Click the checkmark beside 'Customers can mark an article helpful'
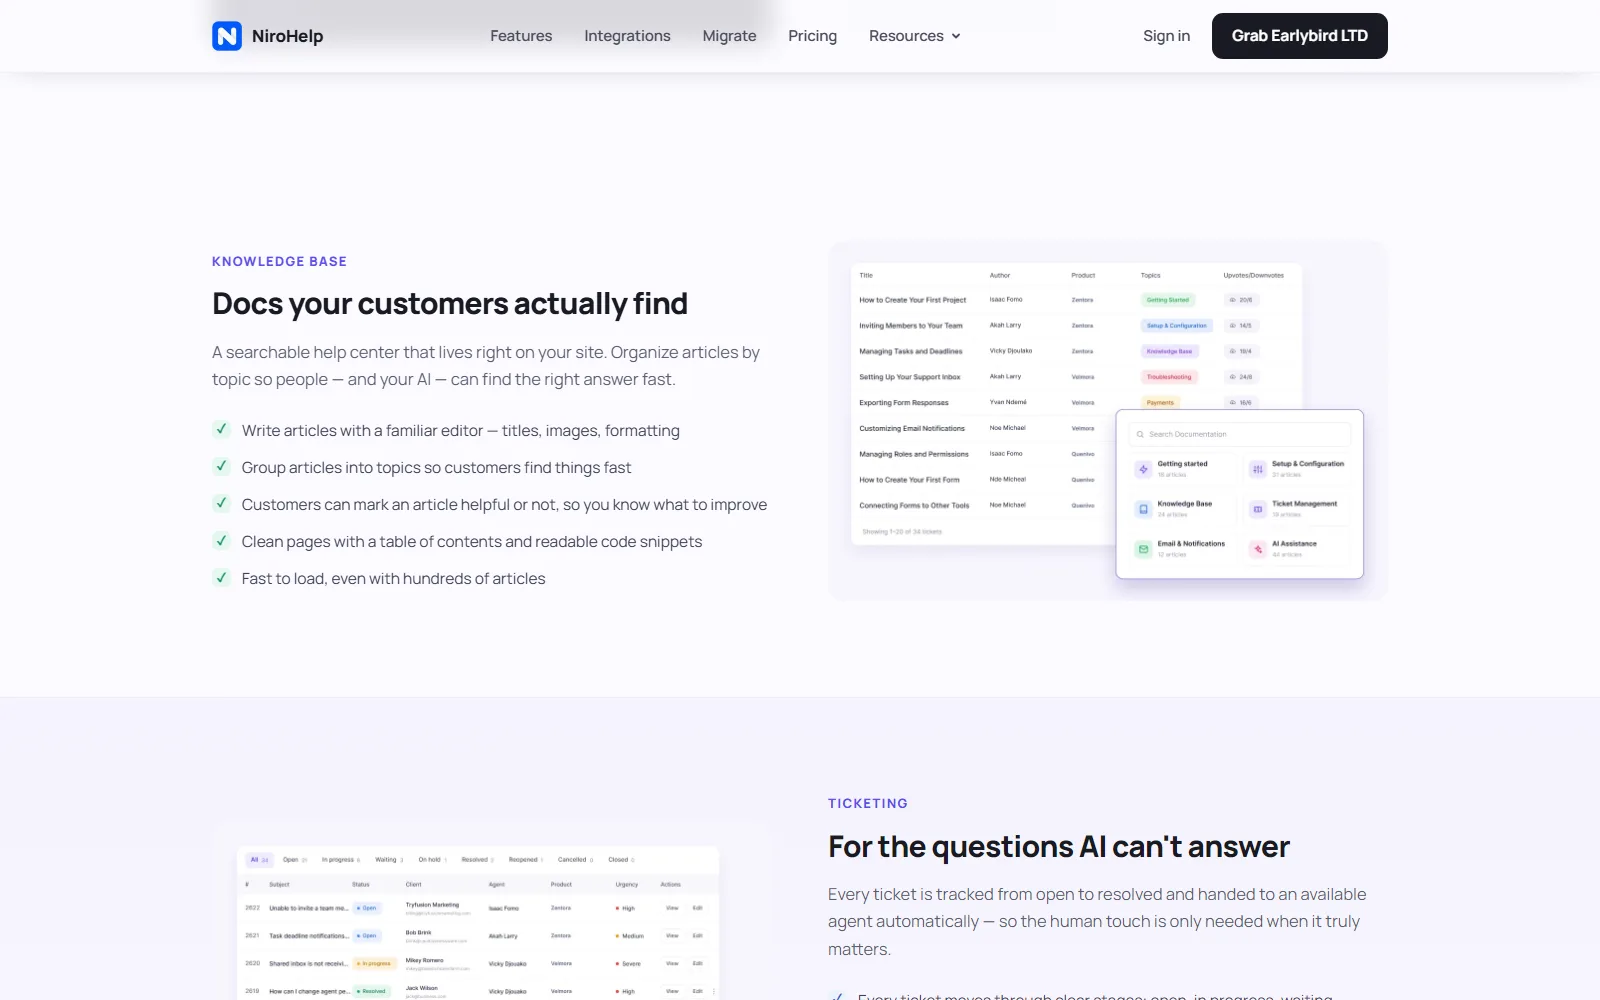Viewport: 1600px width, 1000px height. 221,503
